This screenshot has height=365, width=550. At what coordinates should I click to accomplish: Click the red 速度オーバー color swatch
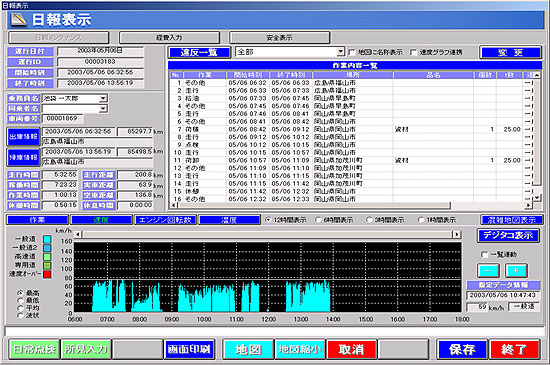(47, 274)
